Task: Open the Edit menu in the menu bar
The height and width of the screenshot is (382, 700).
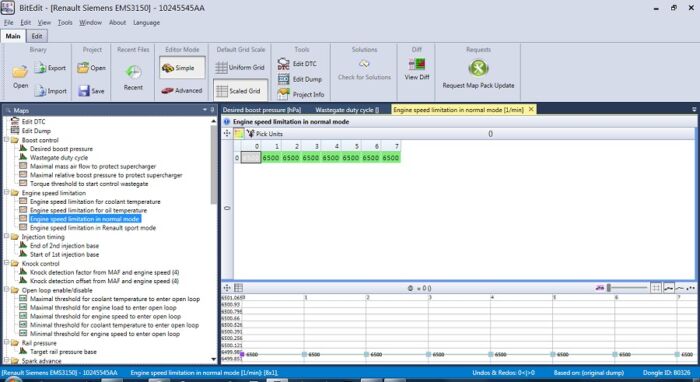Action: 26,22
